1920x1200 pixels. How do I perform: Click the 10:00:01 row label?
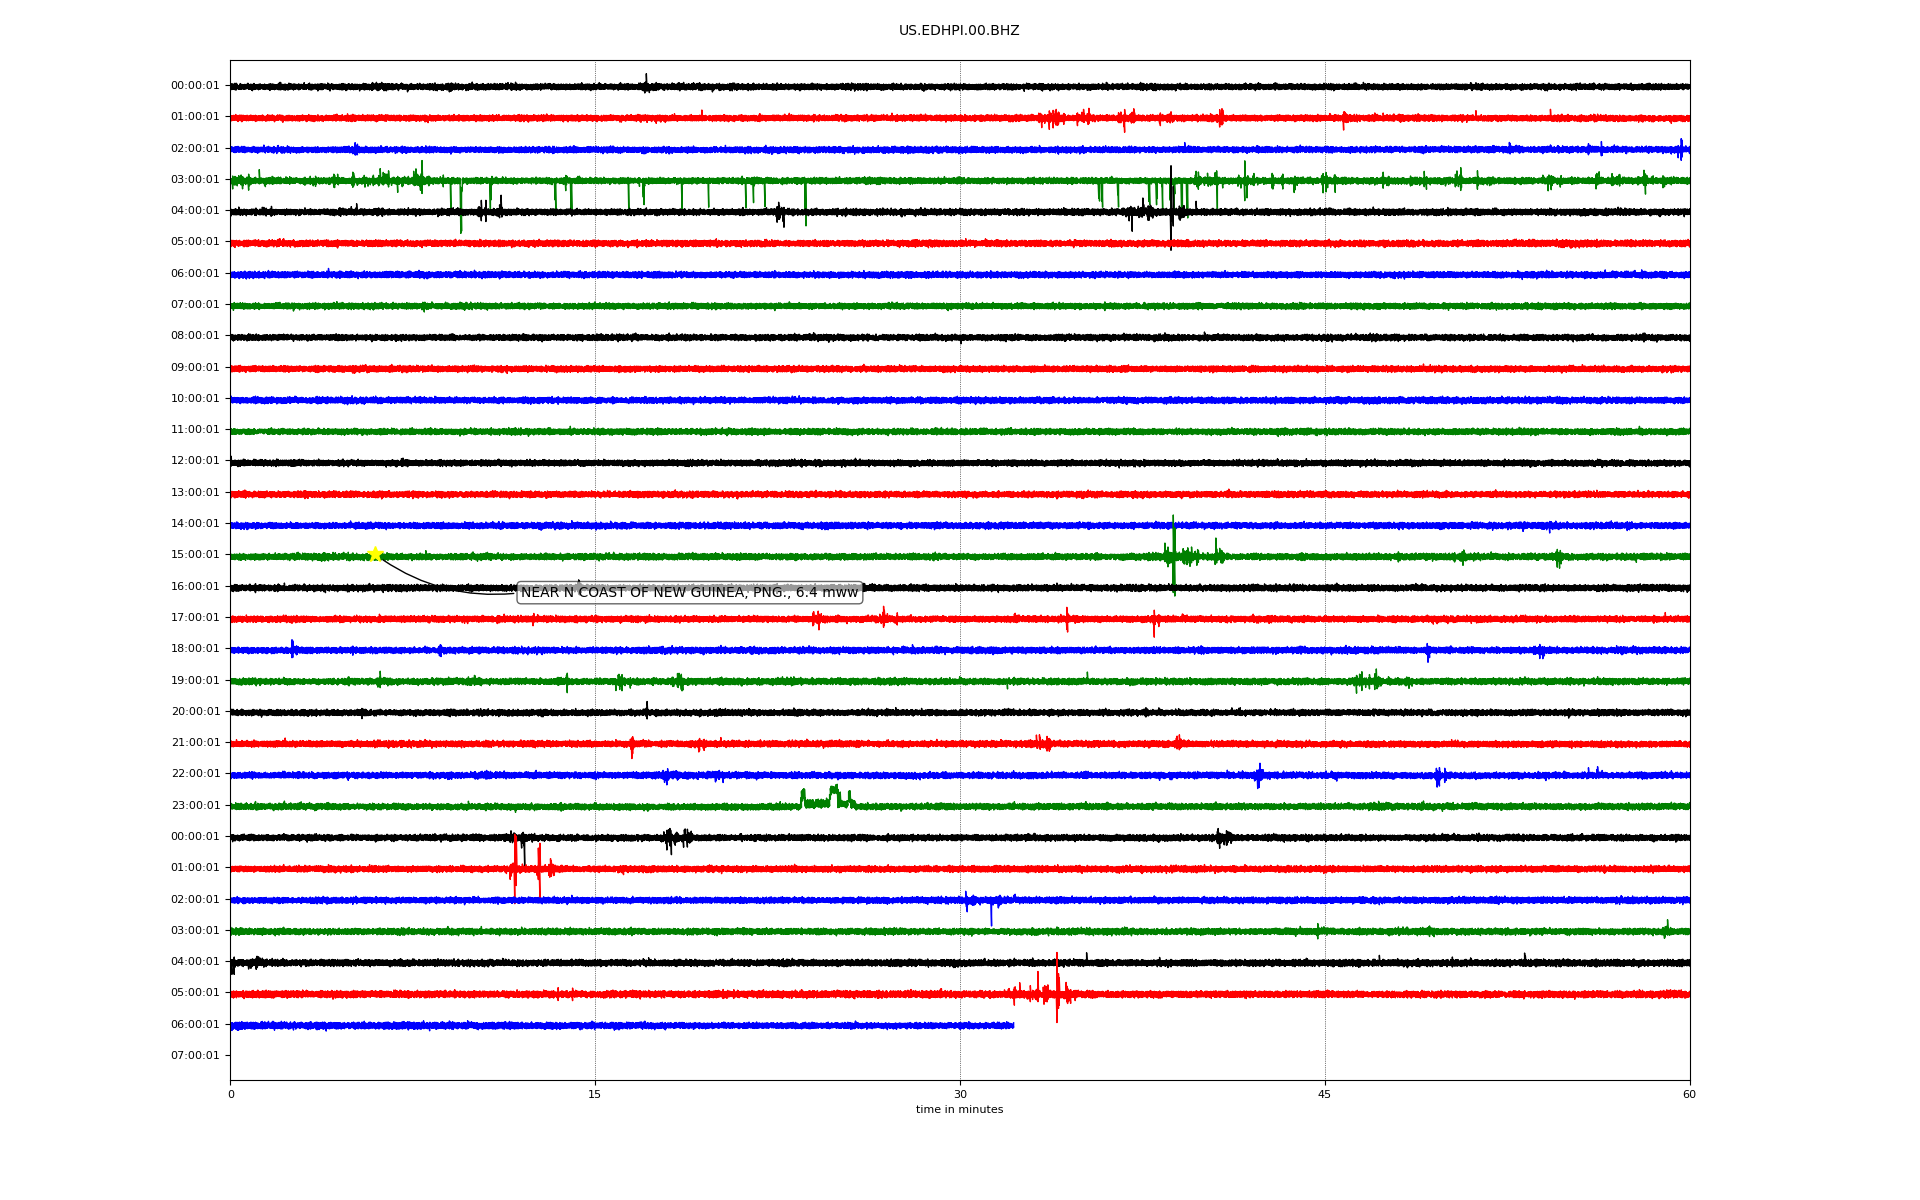[x=195, y=398]
